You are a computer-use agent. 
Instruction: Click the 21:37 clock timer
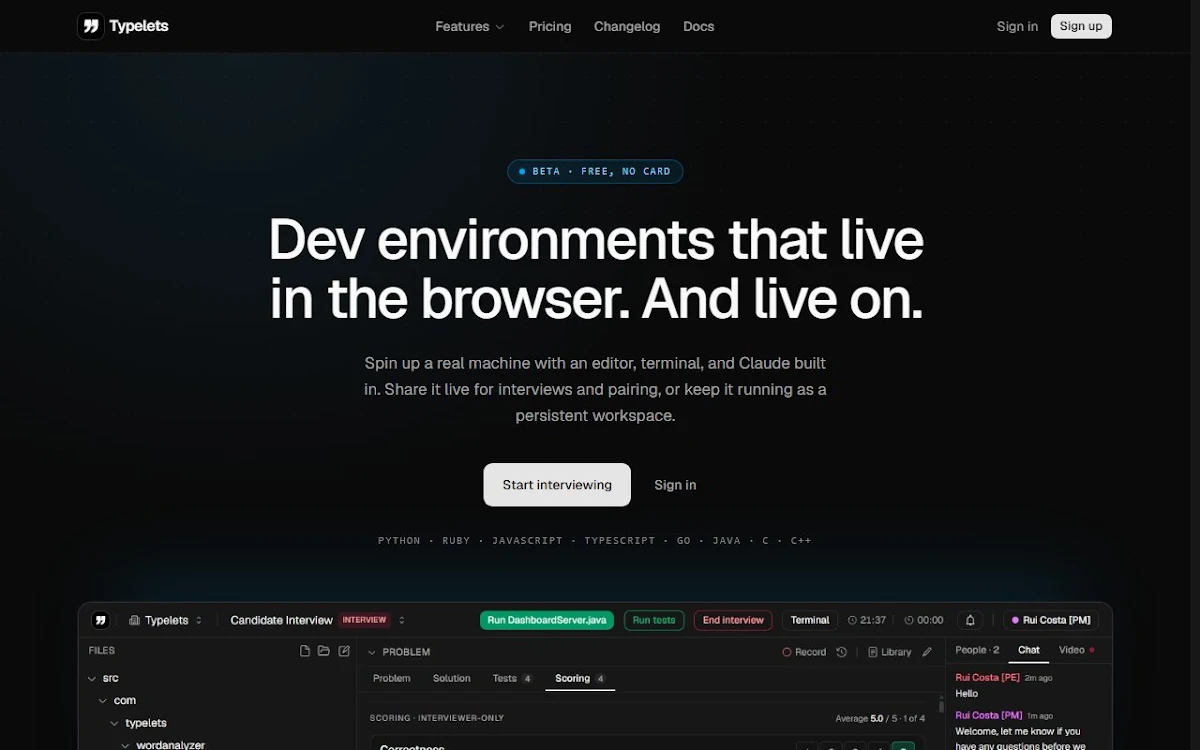tap(866, 620)
